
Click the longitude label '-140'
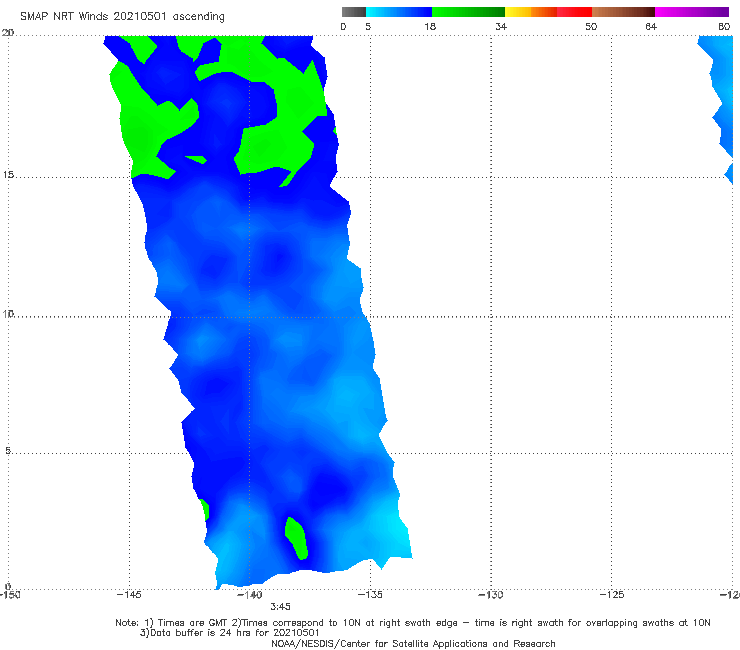coord(249,594)
